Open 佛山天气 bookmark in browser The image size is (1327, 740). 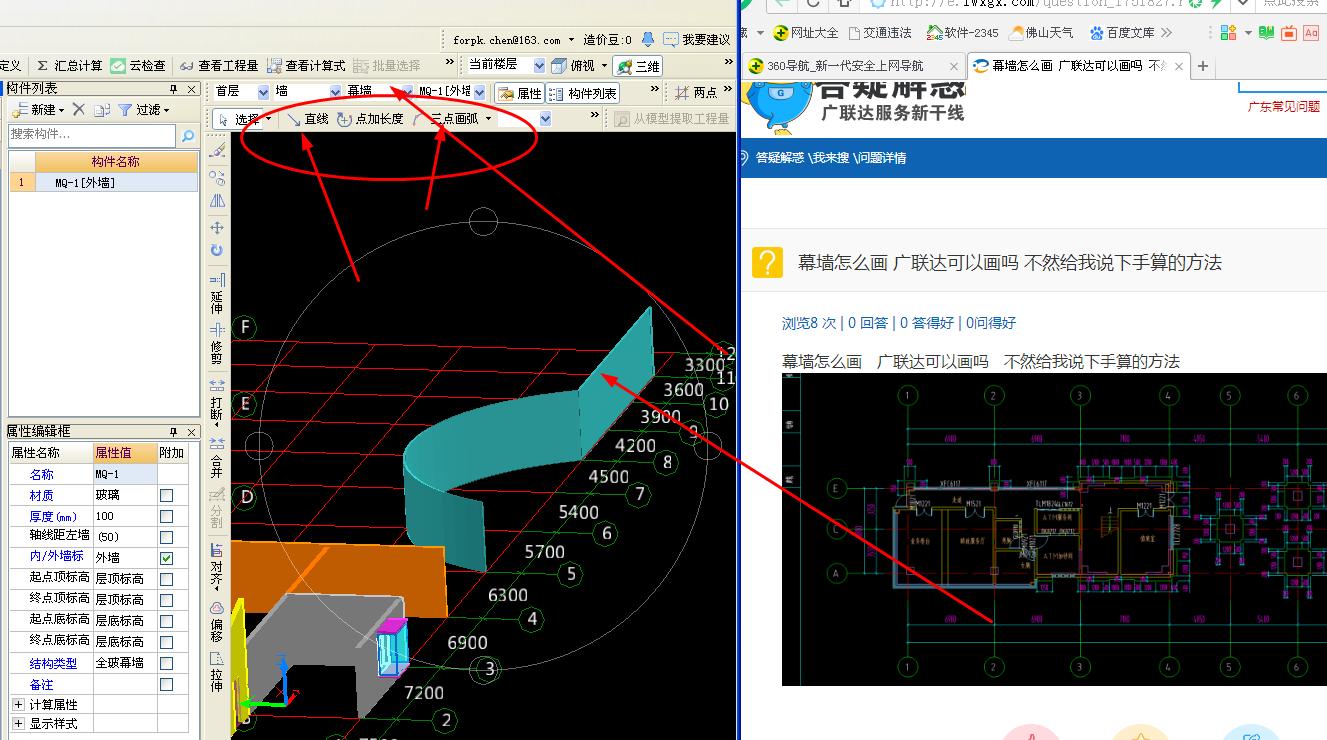1042,32
